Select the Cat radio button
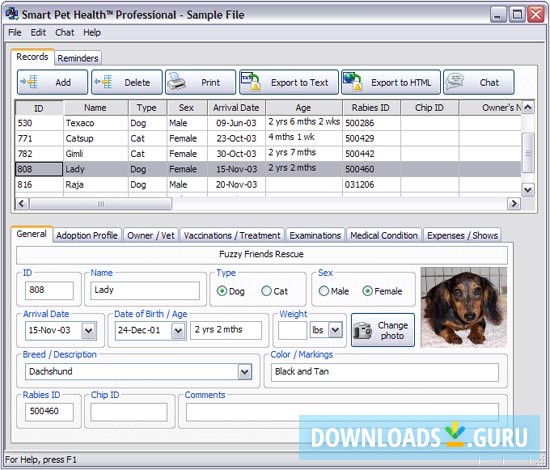550x470 pixels. [x=266, y=291]
